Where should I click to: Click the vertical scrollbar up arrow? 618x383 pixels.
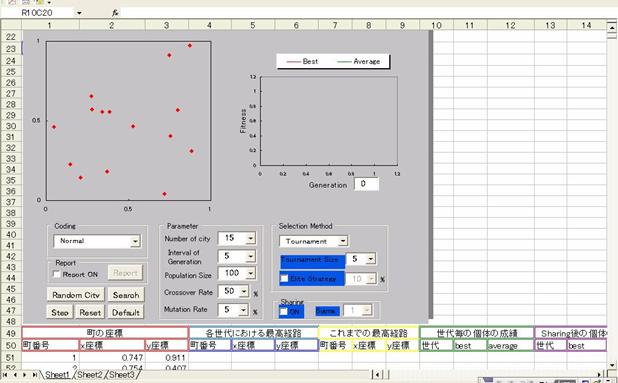(x=612, y=28)
